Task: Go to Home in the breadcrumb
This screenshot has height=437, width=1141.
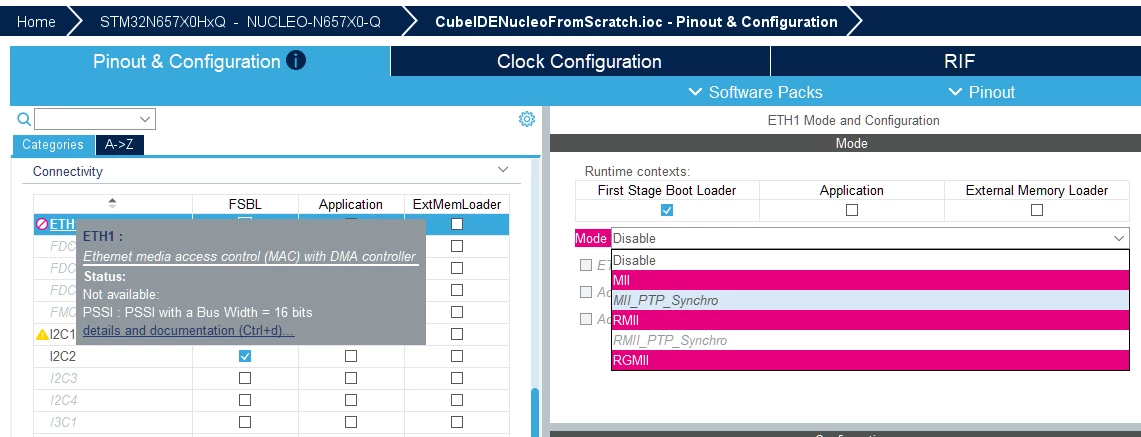Action: [x=36, y=22]
